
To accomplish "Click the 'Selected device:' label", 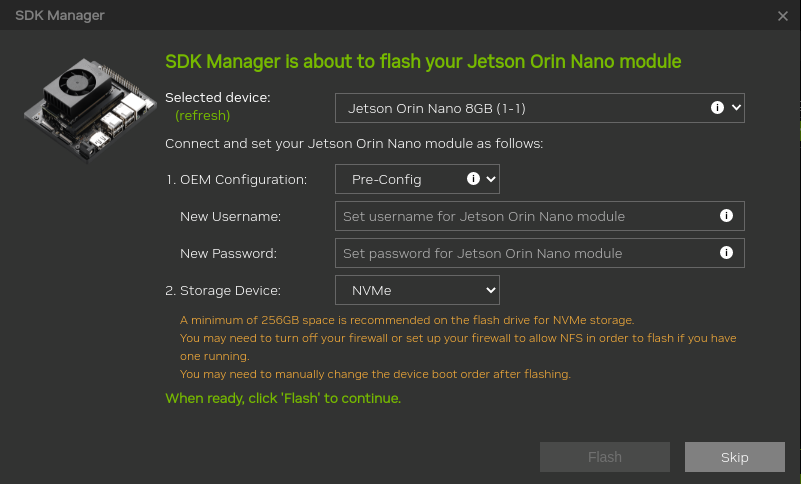I will [218, 97].
